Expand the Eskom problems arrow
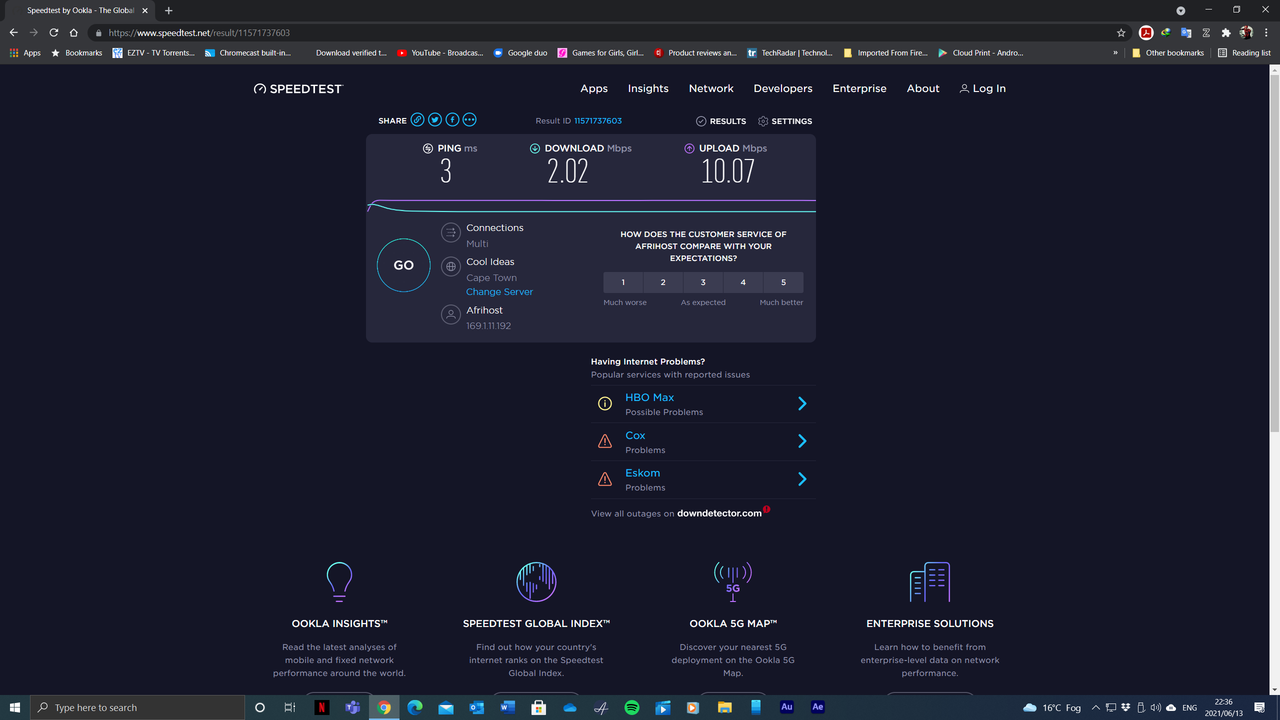 click(x=802, y=479)
